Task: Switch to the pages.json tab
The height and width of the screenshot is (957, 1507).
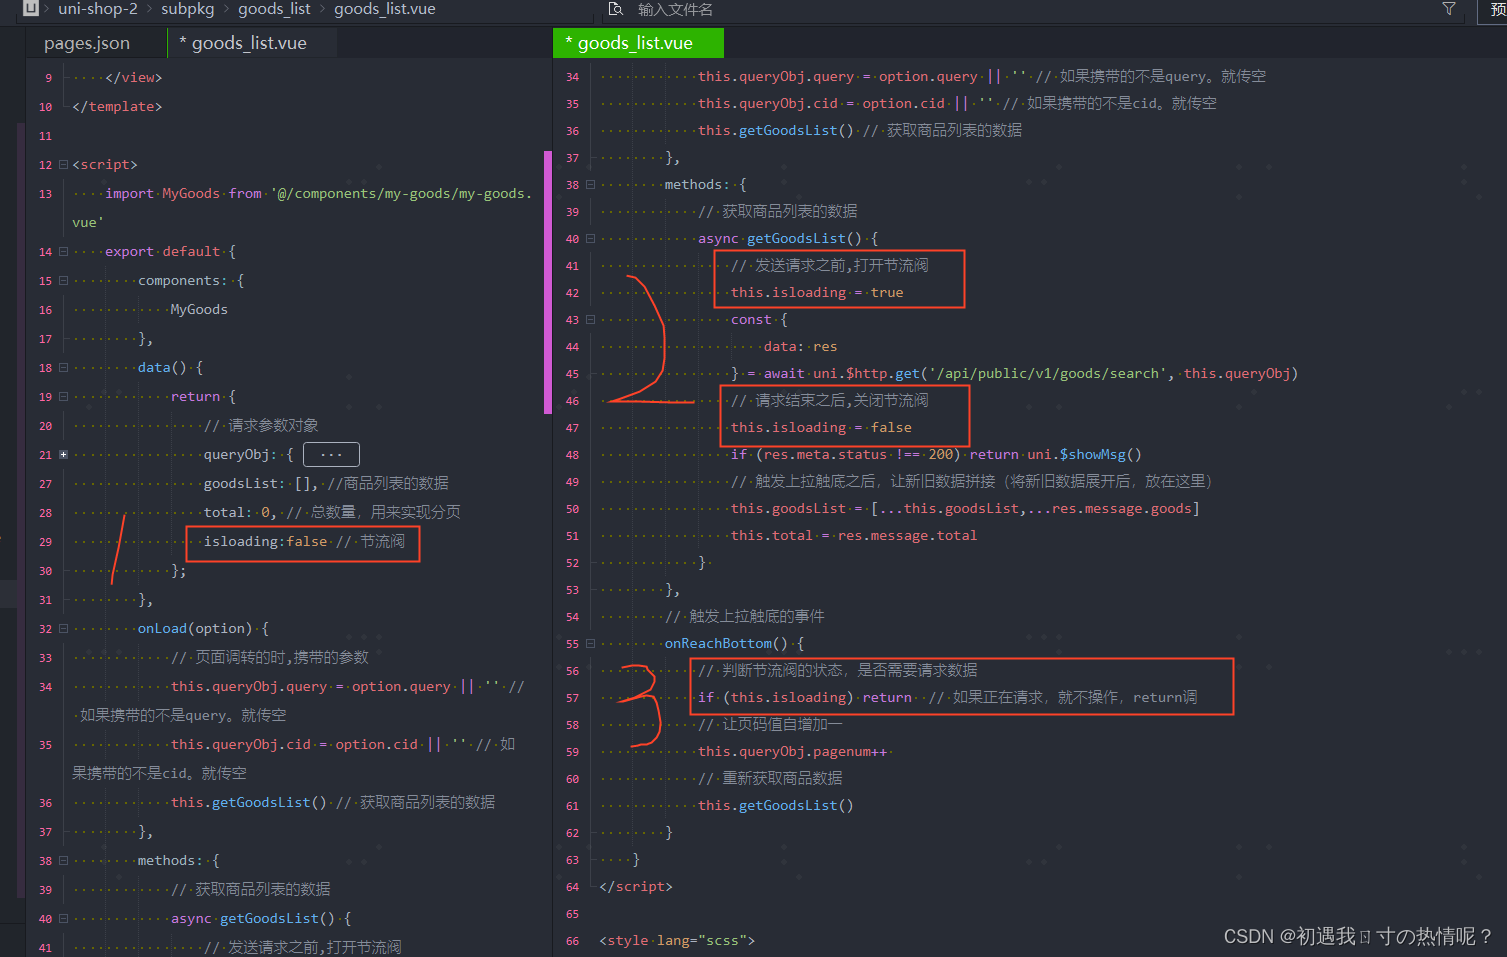Action: click(x=87, y=43)
